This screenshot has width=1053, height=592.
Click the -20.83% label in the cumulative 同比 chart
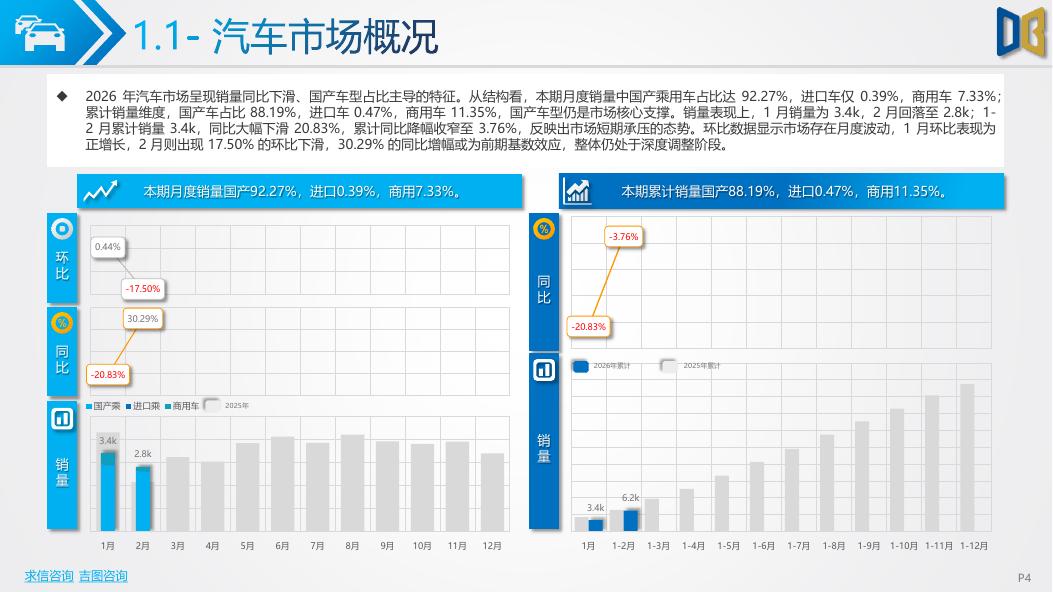(588, 326)
